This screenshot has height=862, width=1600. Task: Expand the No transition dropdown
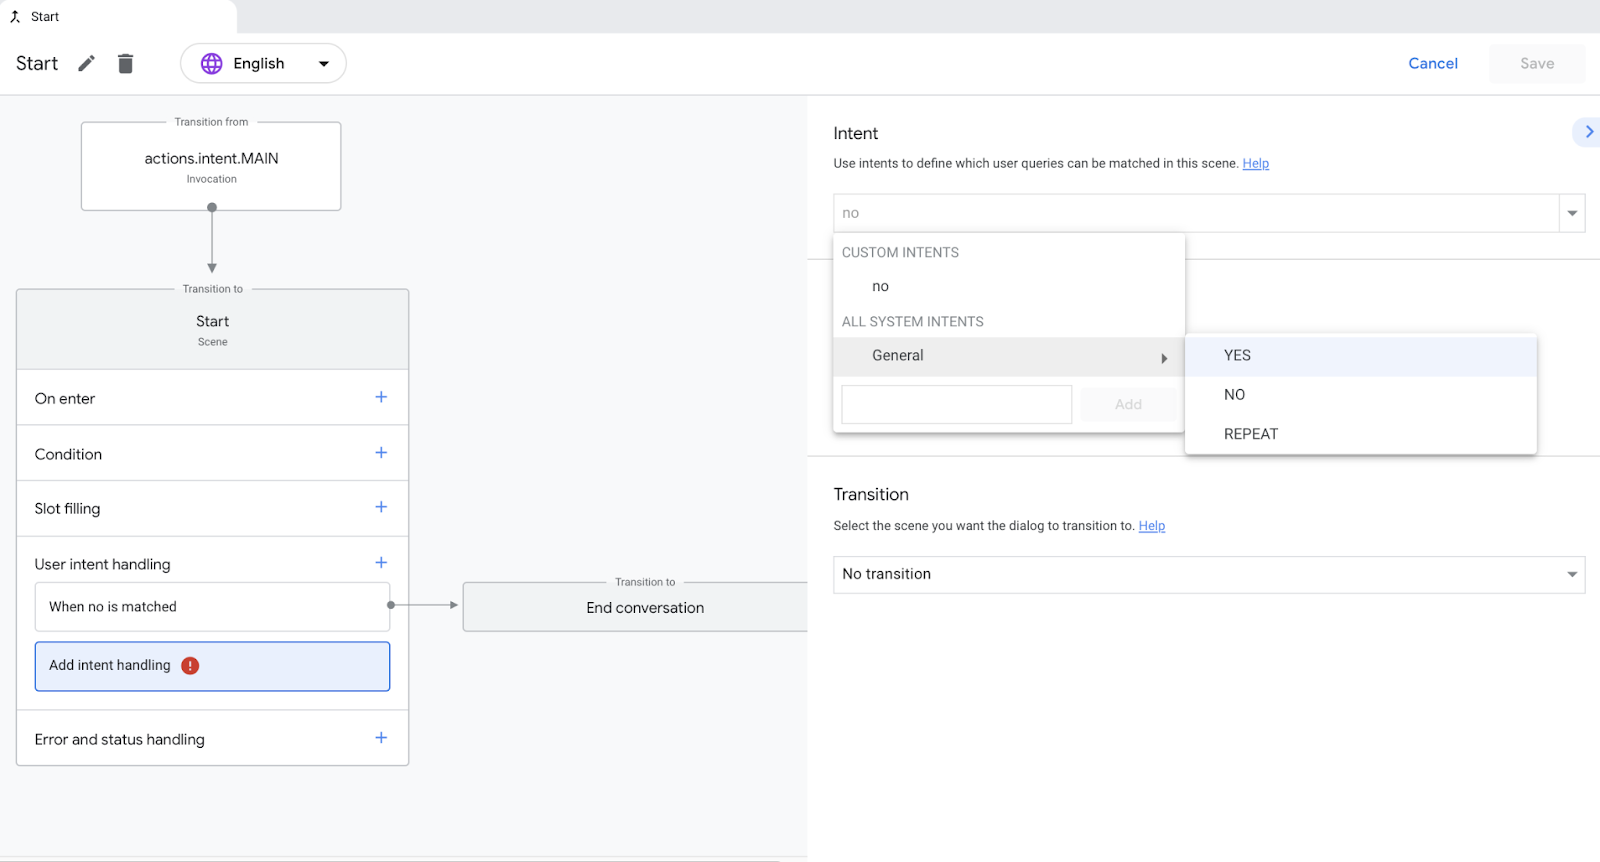(1572, 575)
